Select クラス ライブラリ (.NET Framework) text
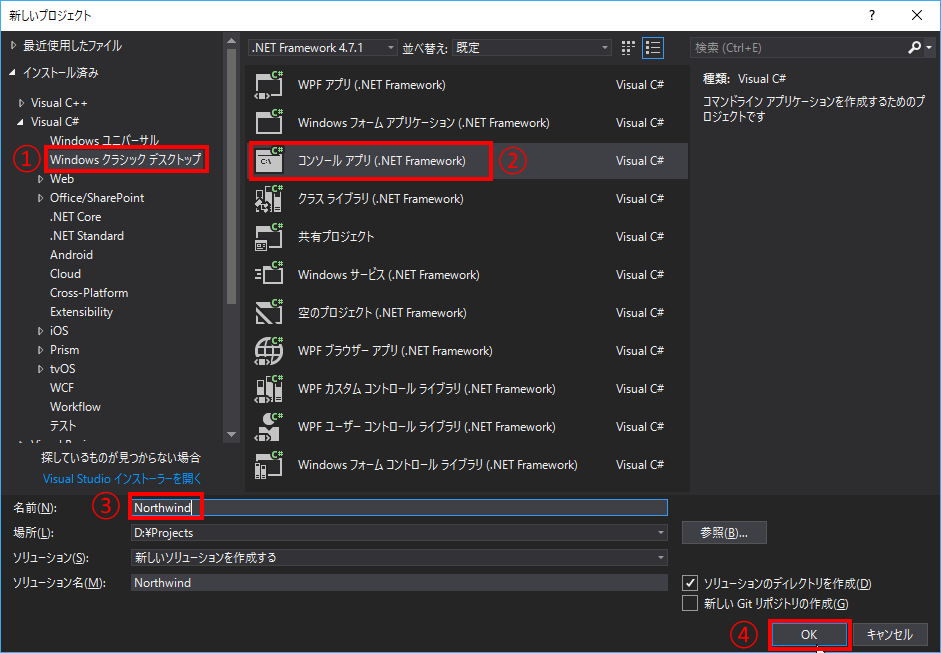Screen dimensions: 941x653 pyautogui.click(x=380, y=199)
